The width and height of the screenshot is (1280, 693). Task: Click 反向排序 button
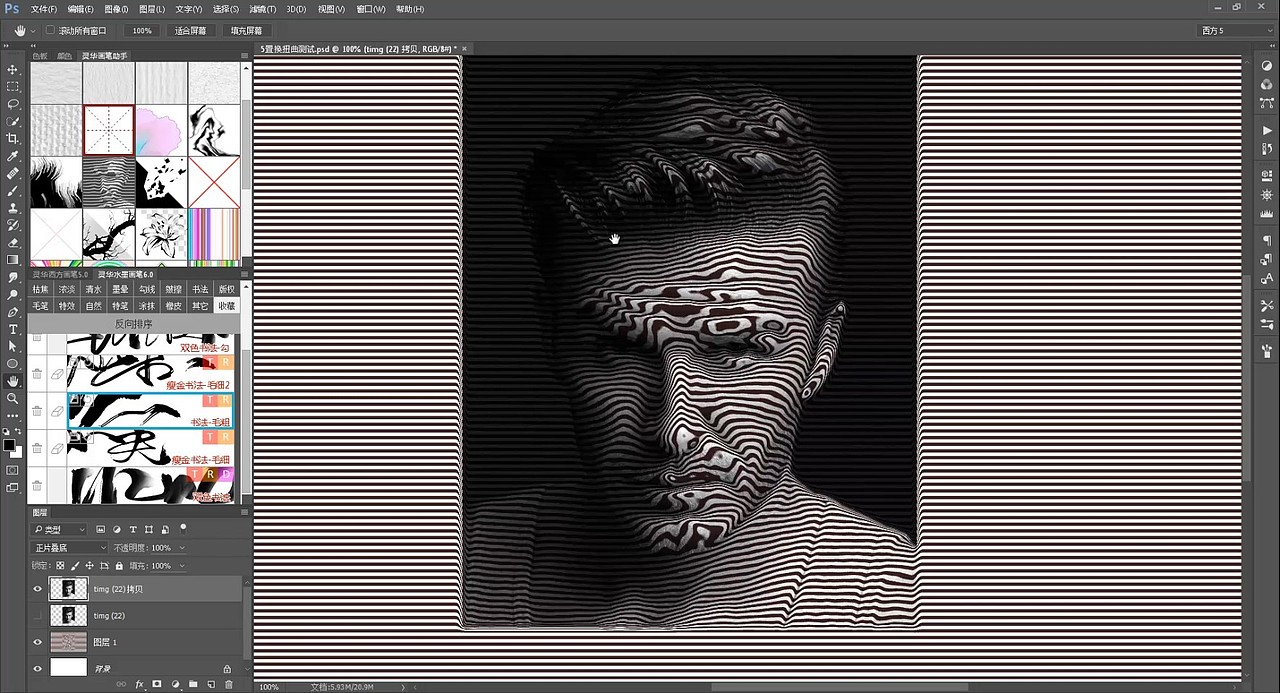click(x=134, y=324)
